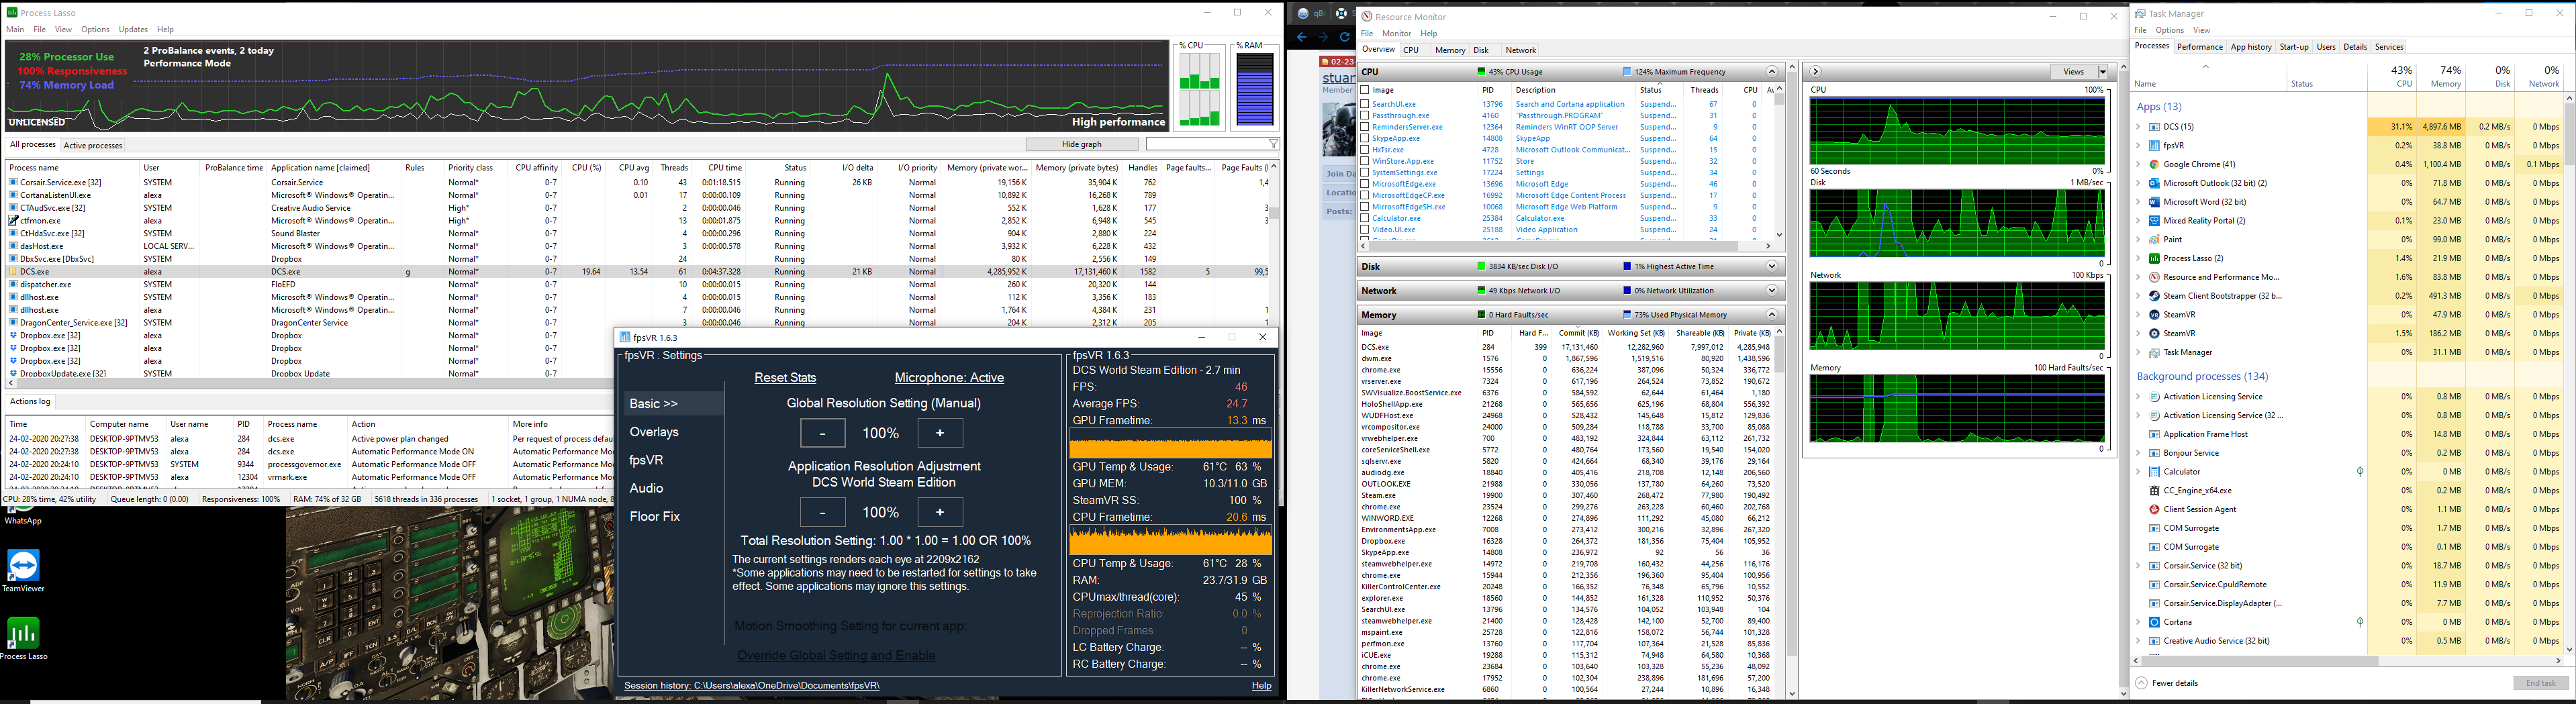Expand the Network section in Resource Monitor
The image size is (2576, 704).
[x=1772, y=291]
